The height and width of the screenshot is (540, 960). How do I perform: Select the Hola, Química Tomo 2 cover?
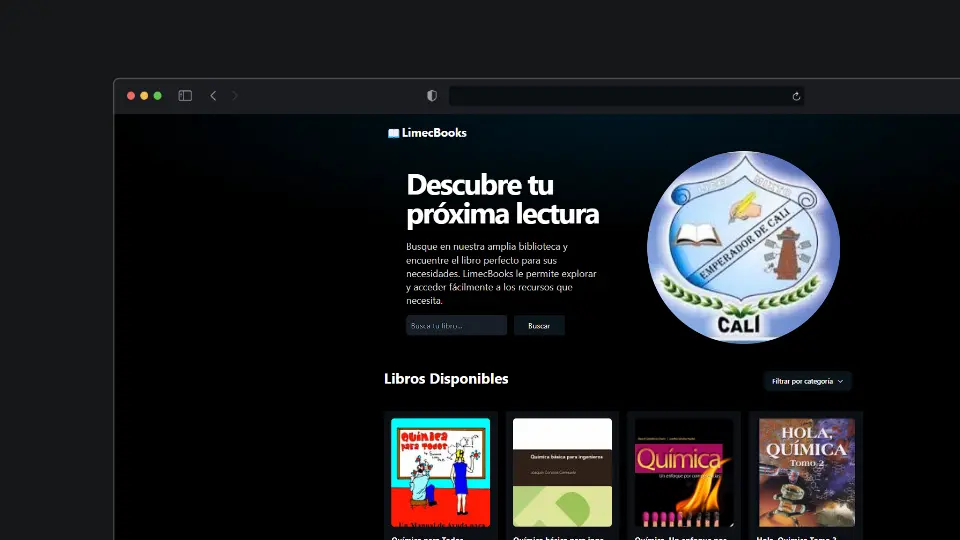[x=806, y=472]
